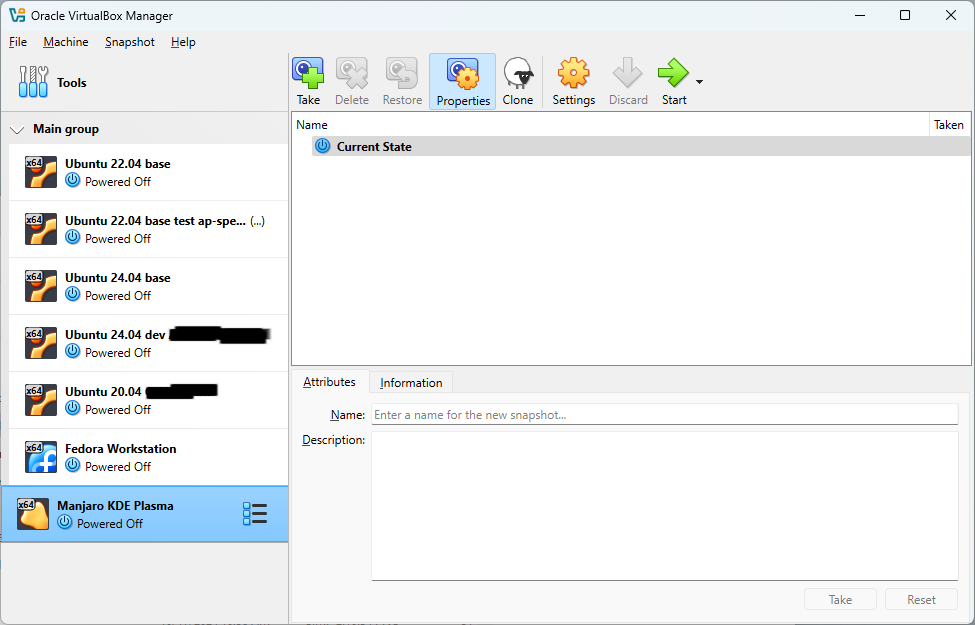Open the Snapshot menu
Viewport: 975px width, 625px height.
point(130,42)
